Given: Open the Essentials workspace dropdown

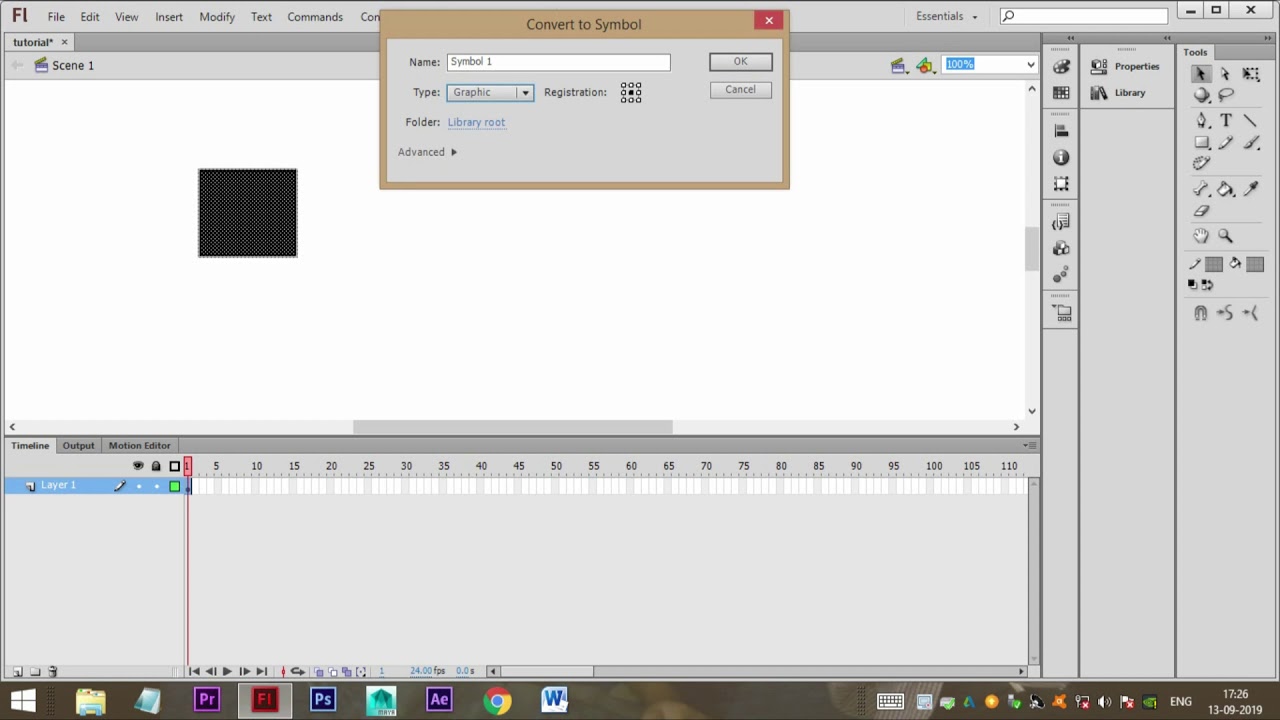Looking at the screenshot, I should click(946, 16).
